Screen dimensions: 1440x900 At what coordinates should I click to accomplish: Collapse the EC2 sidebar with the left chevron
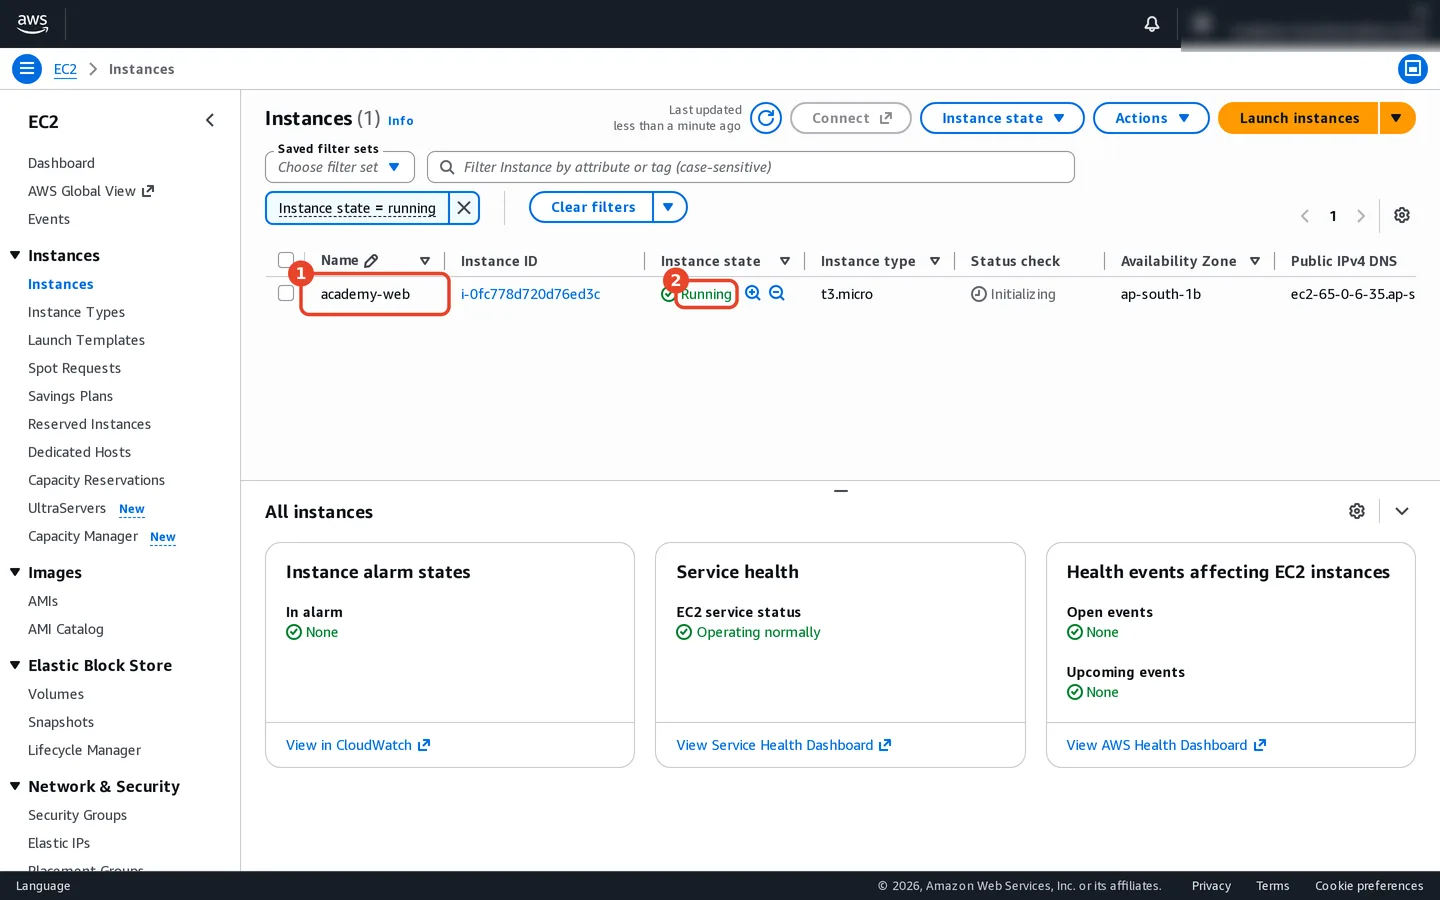[x=210, y=121]
